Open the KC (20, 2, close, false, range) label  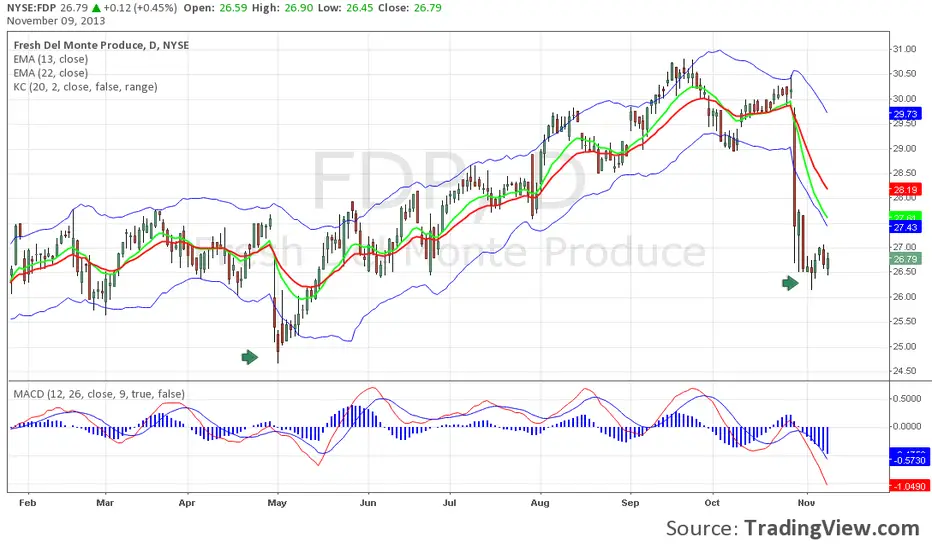pyautogui.click(x=85, y=87)
